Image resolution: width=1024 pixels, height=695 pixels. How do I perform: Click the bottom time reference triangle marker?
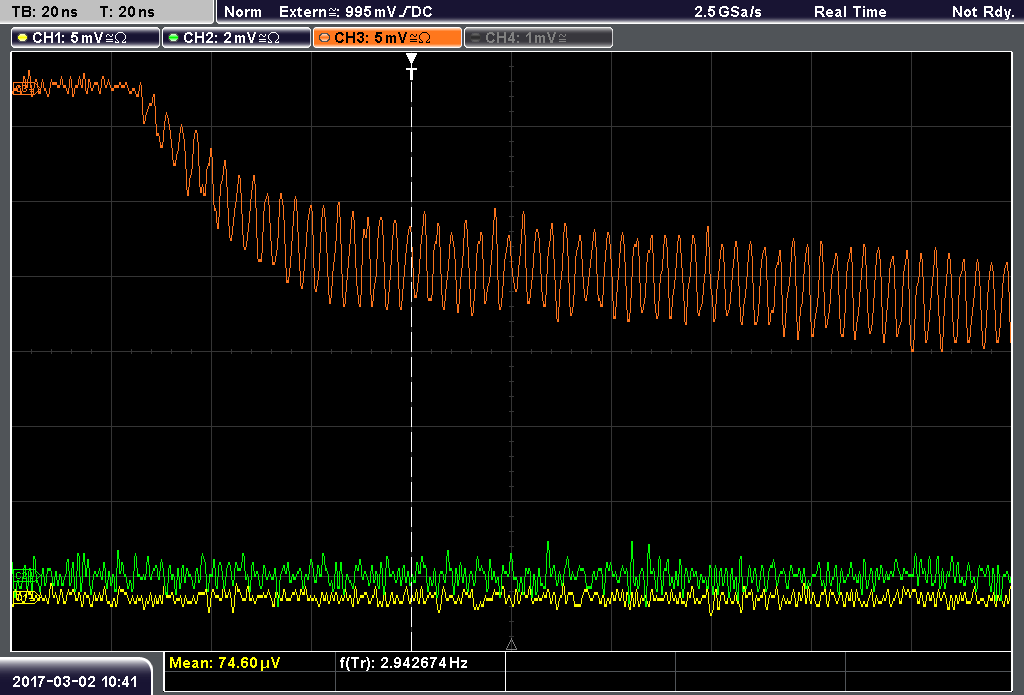coord(511,645)
